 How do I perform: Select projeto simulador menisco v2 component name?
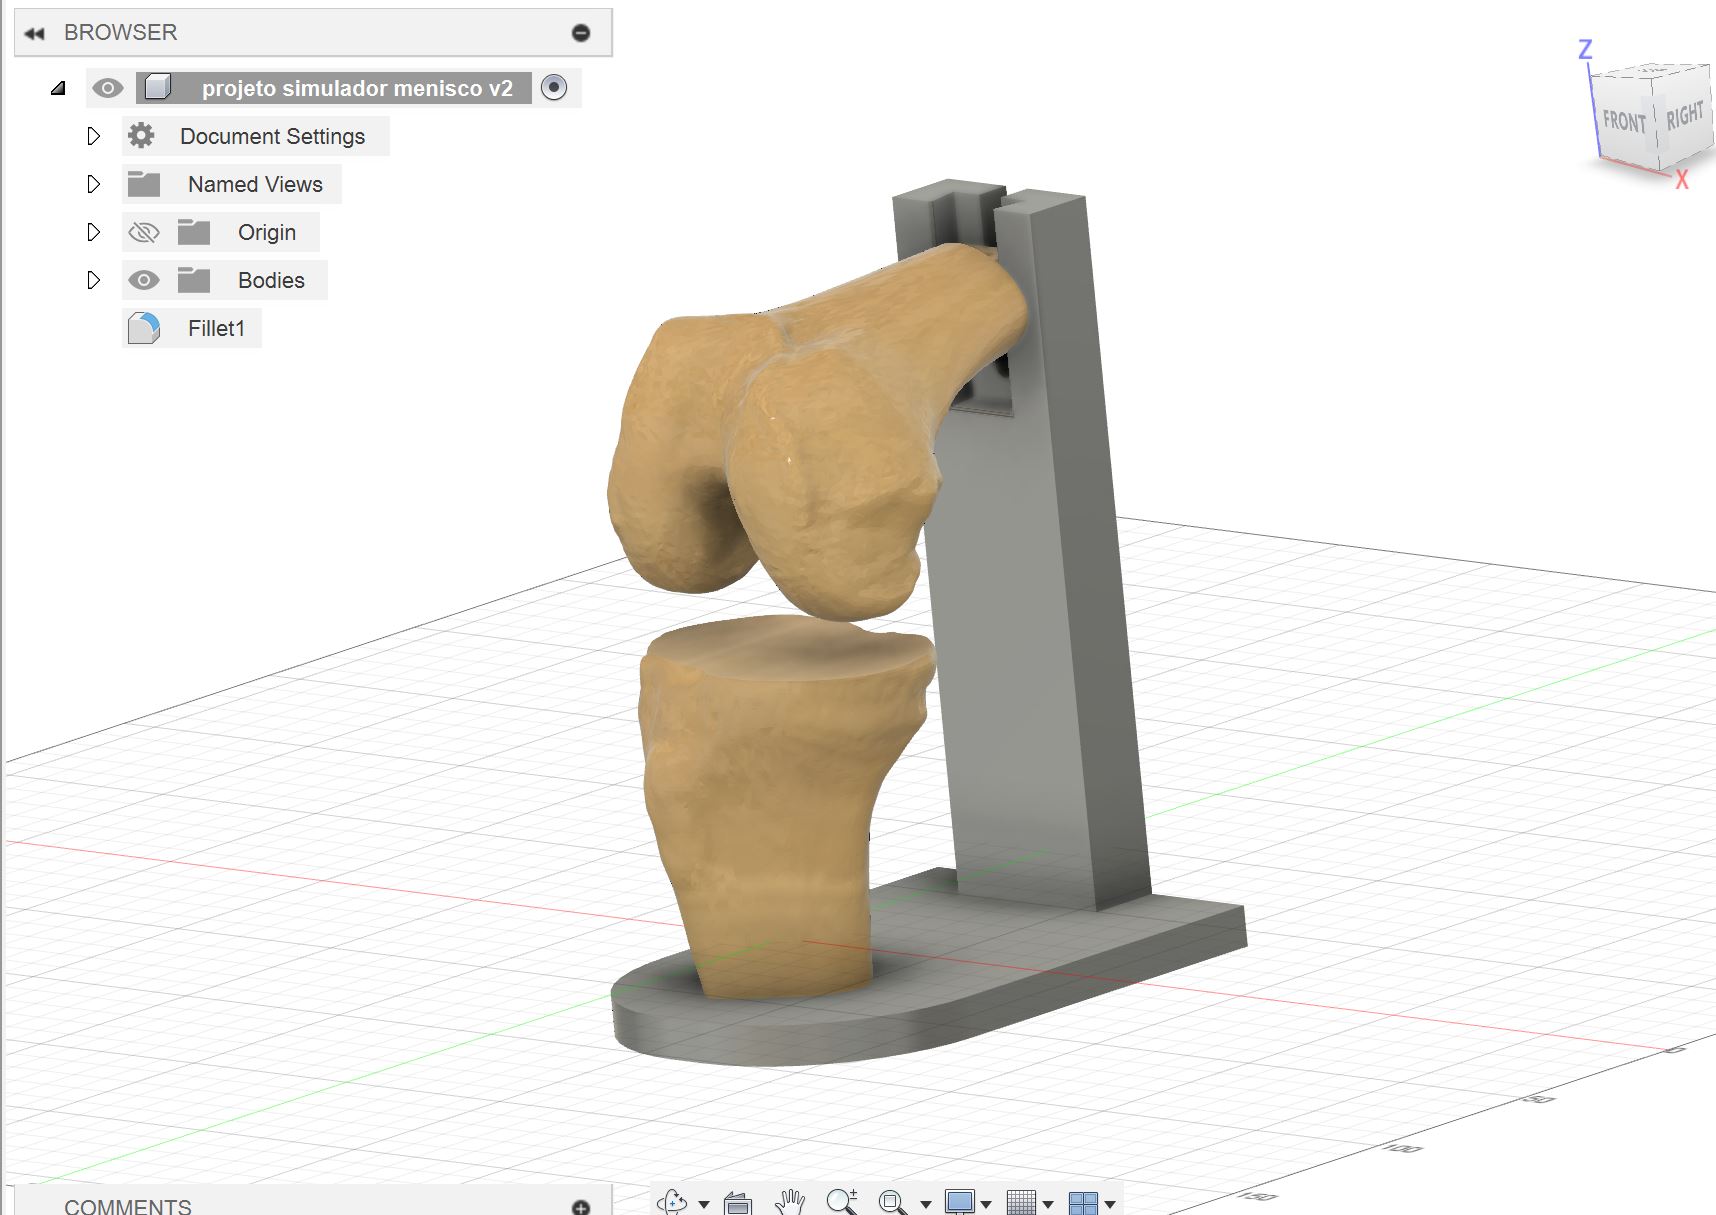357,88
